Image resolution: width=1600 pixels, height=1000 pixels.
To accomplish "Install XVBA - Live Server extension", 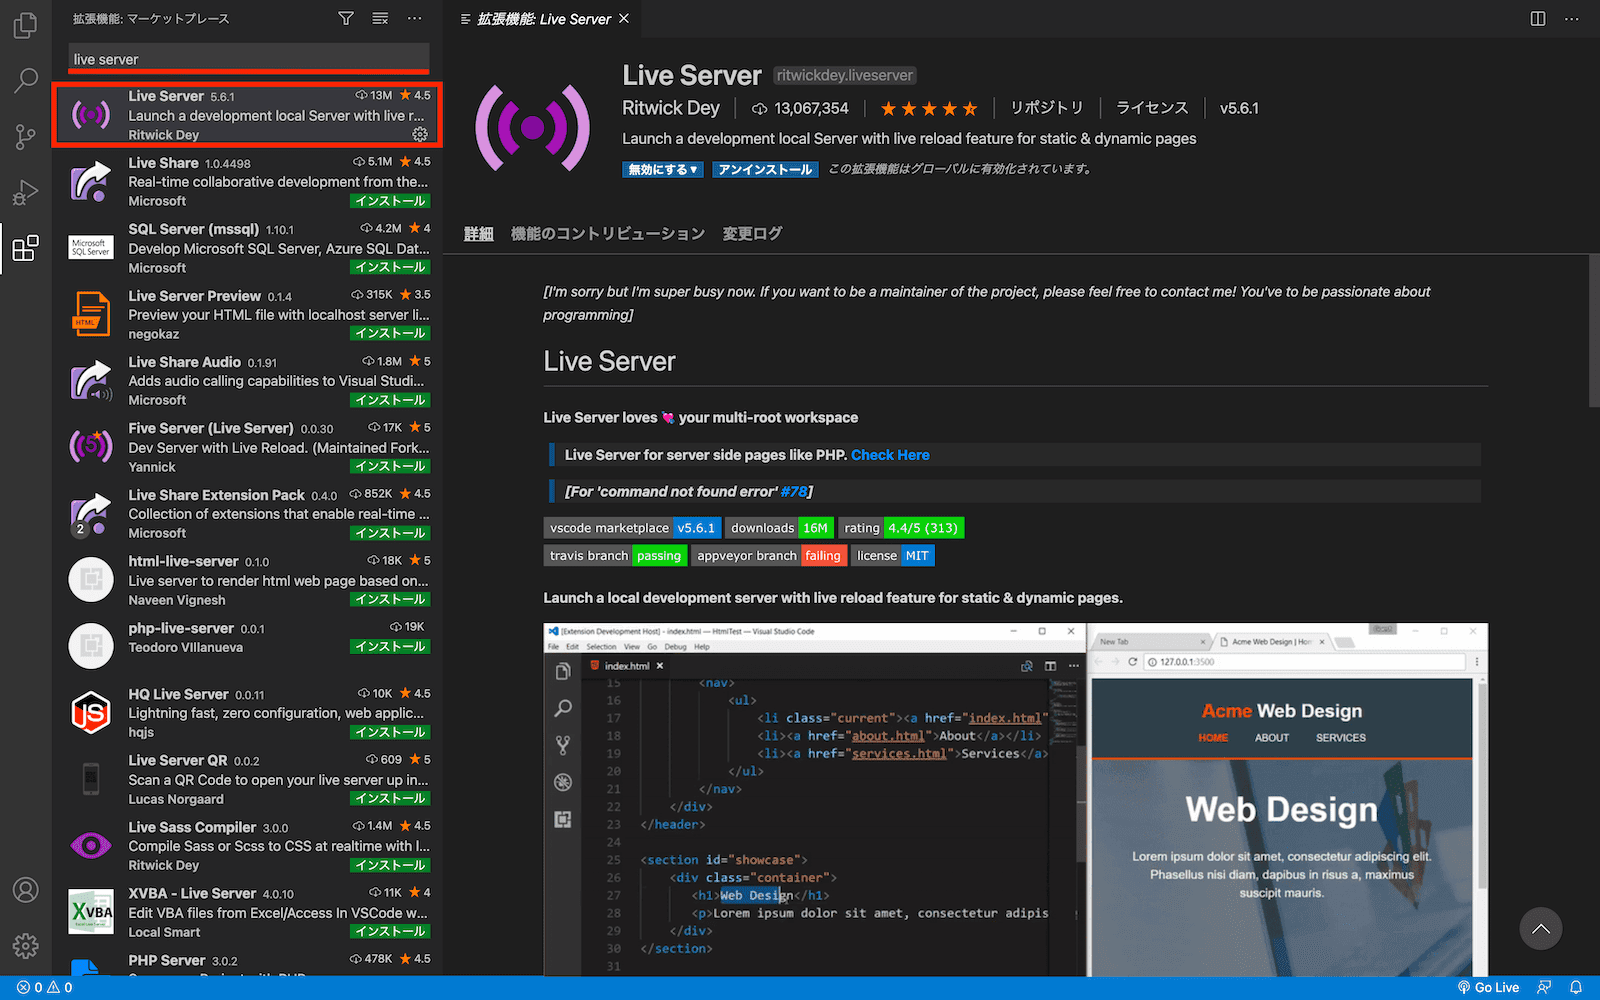I will pos(390,931).
